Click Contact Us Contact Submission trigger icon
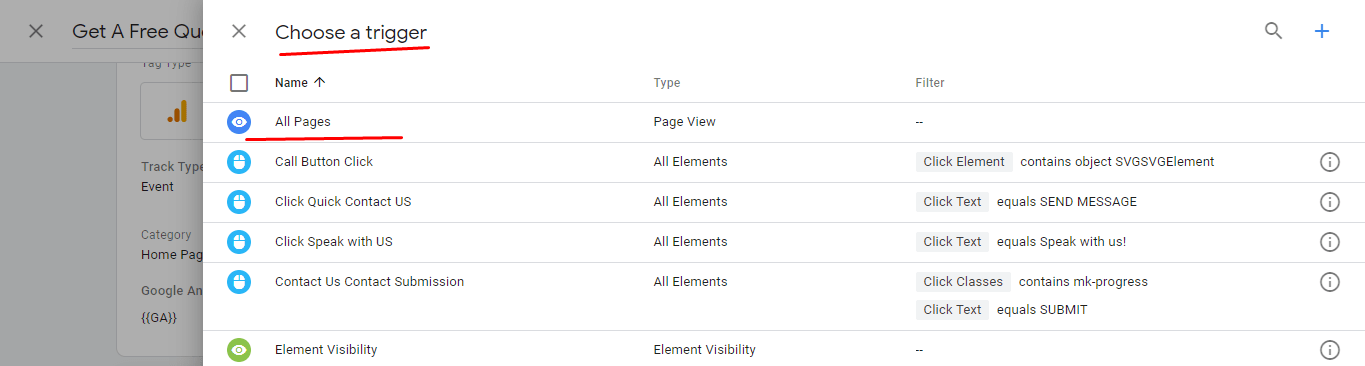This screenshot has height=366, width=1365. [239, 282]
